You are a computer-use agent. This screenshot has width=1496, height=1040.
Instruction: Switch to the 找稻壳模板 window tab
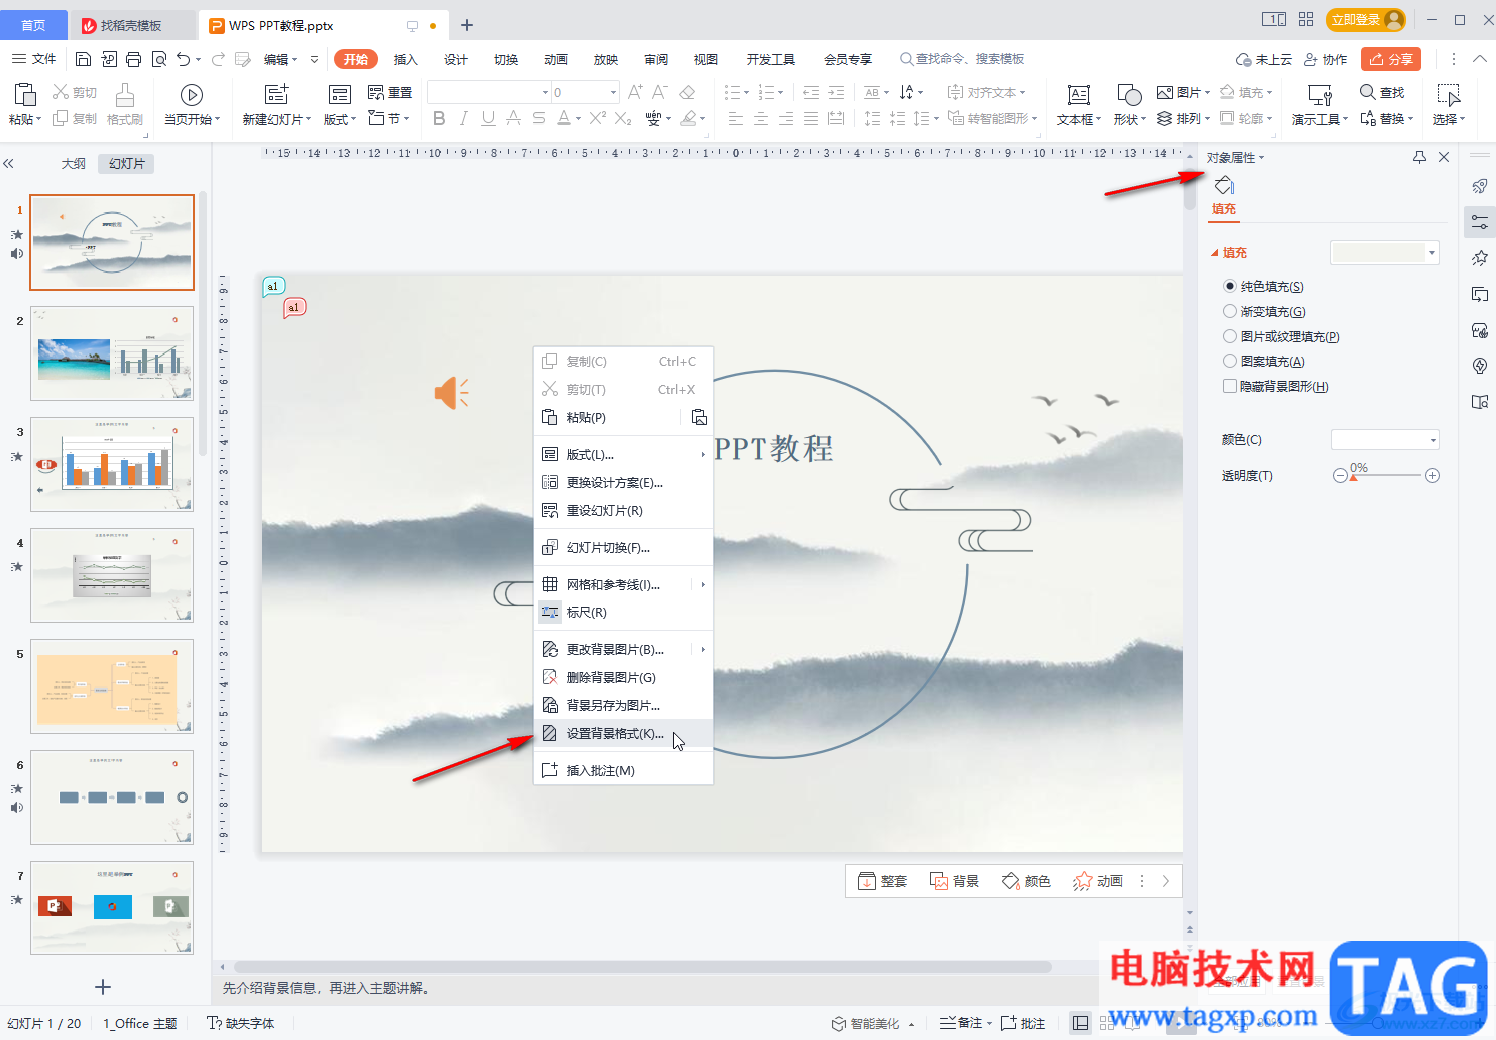tap(130, 25)
